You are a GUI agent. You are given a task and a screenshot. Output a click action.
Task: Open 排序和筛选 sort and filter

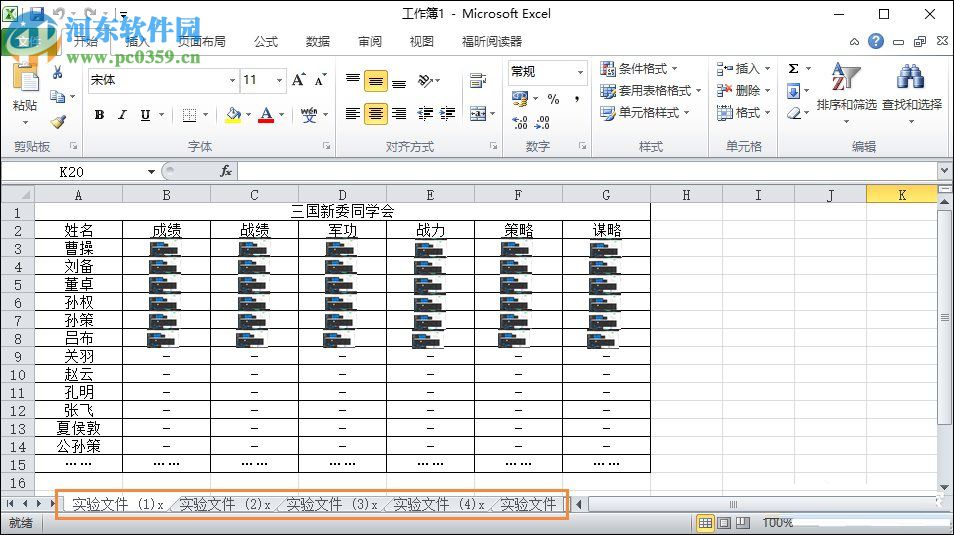(x=846, y=88)
